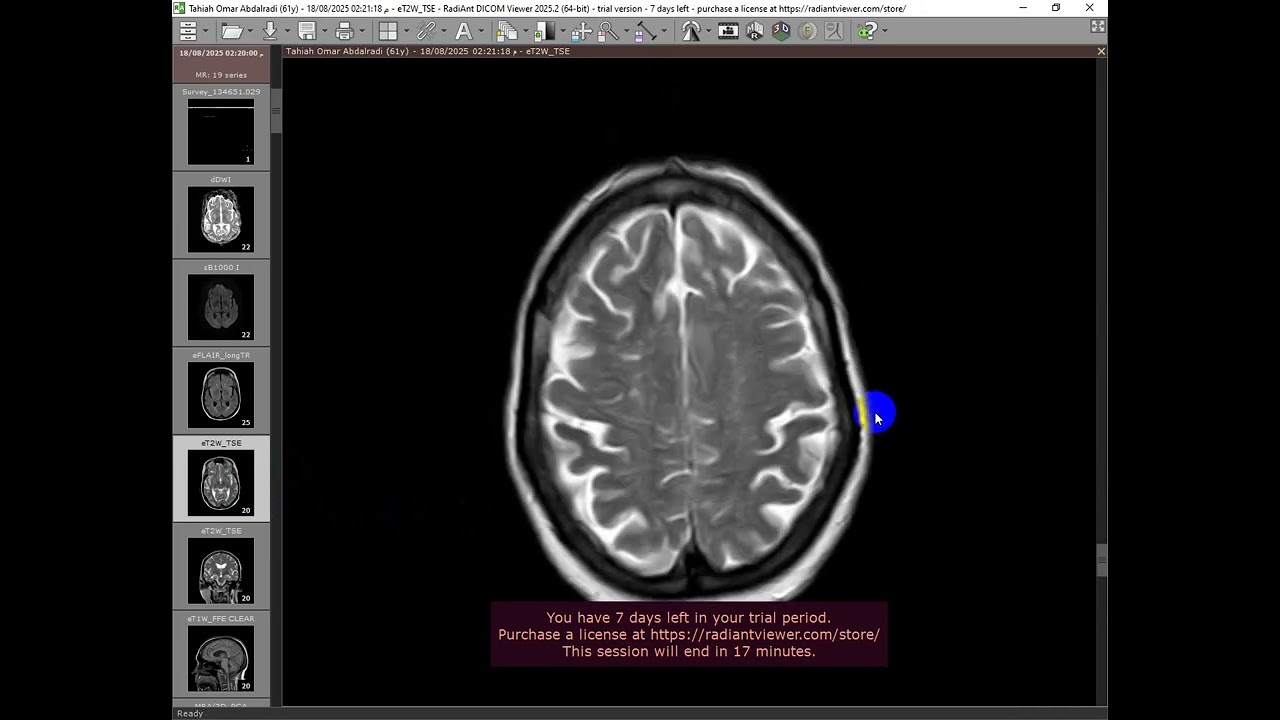The width and height of the screenshot is (1280, 720).
Task: Click the help question mark icon
Action: pos(867,31)
